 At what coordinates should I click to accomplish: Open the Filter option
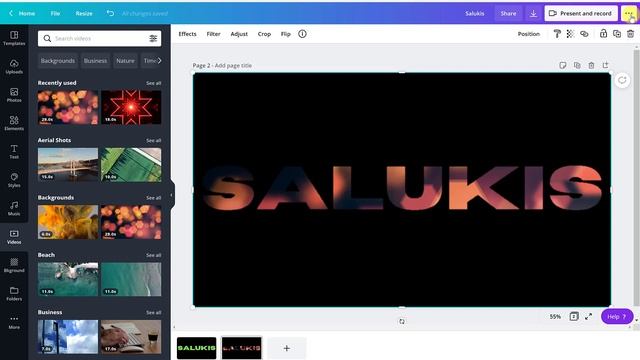click(213, 34)
